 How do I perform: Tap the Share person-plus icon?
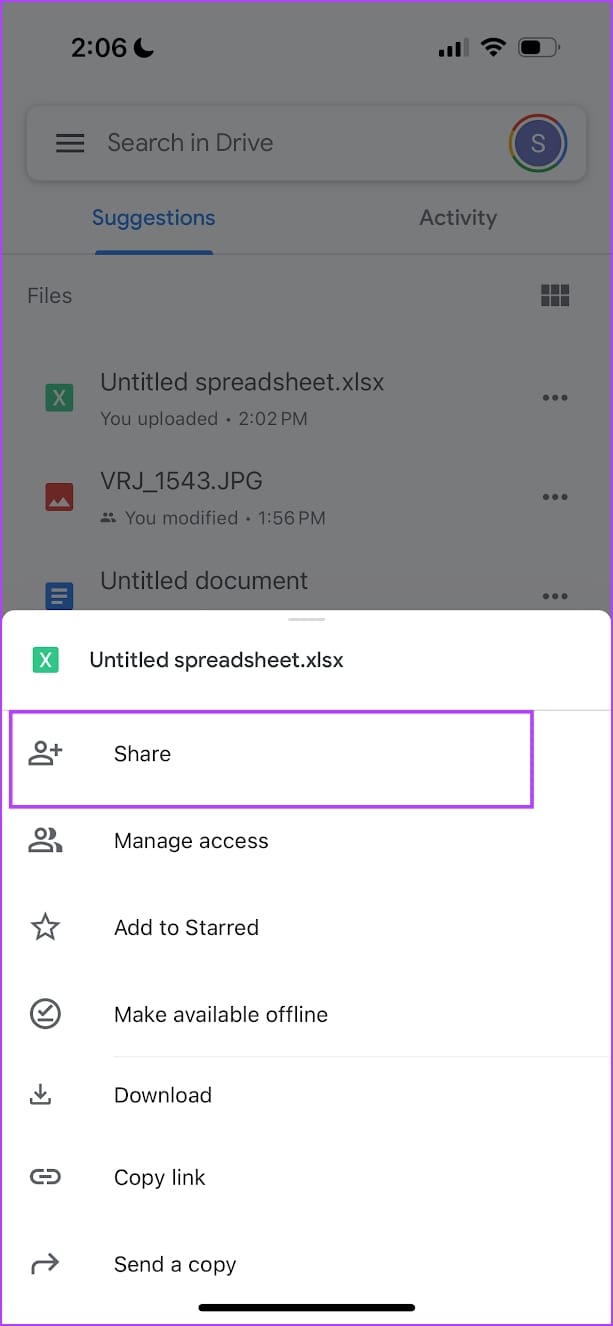pyautogui.click(x=45, y=754)
